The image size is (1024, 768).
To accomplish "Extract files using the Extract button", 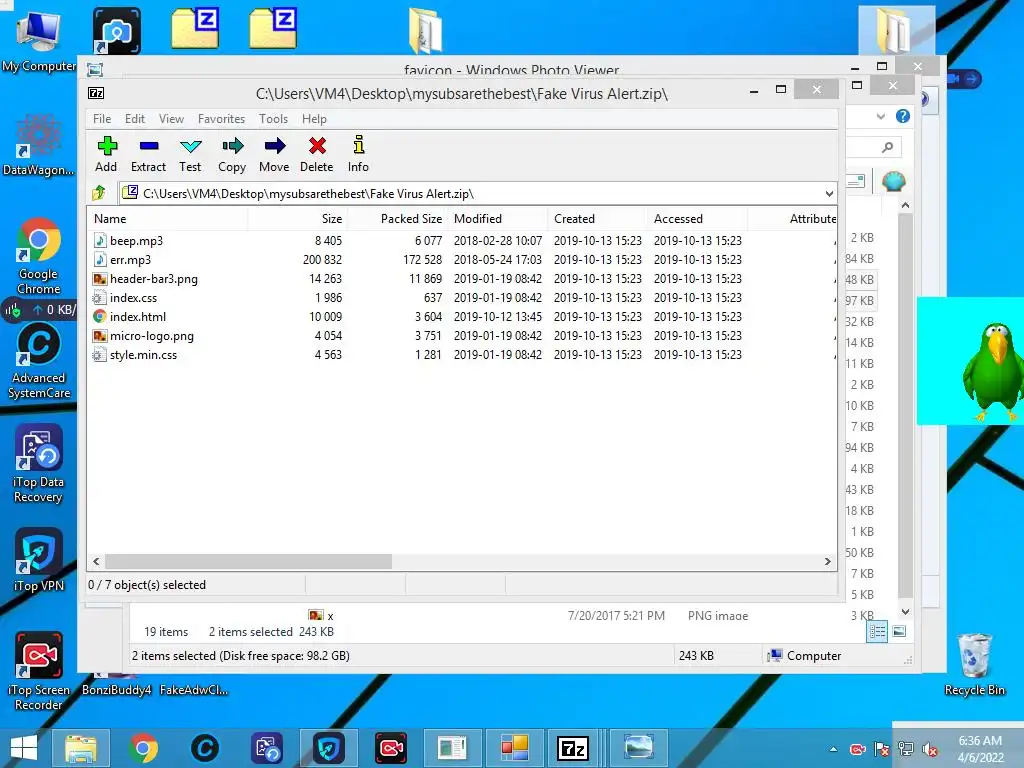I will click(148, 154).
